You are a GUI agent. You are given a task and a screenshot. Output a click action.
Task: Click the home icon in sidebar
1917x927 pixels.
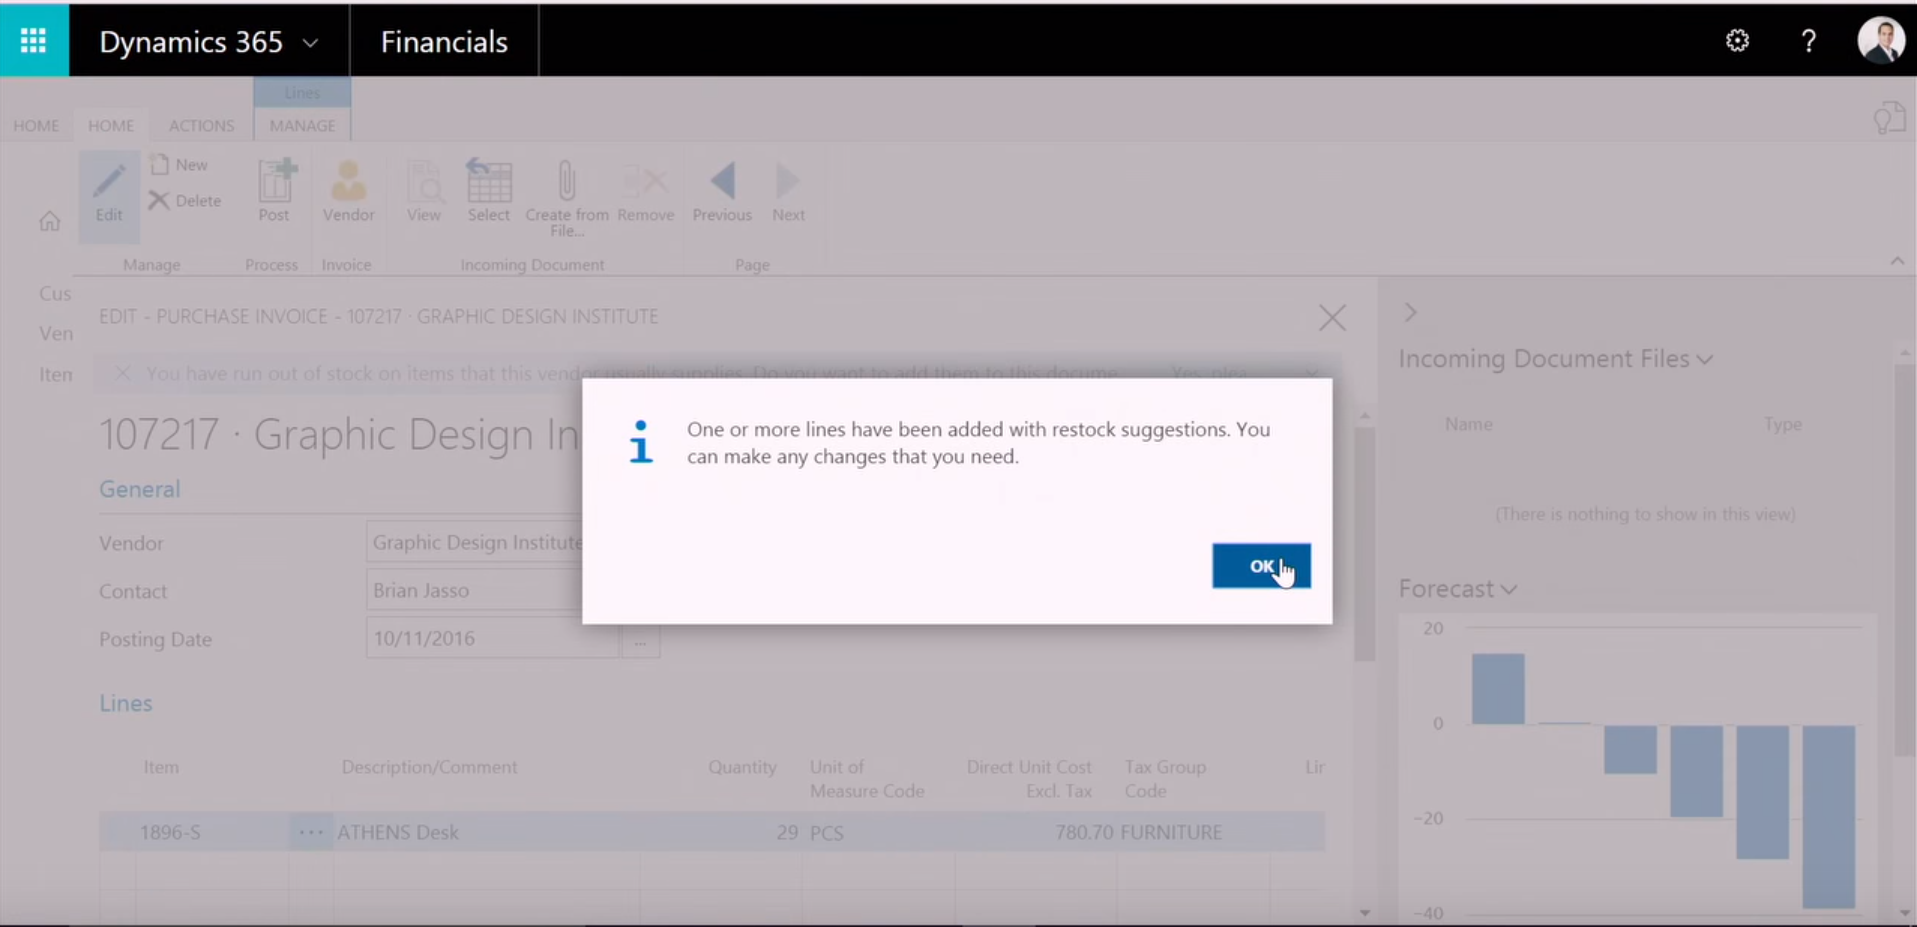coord(50,221)
